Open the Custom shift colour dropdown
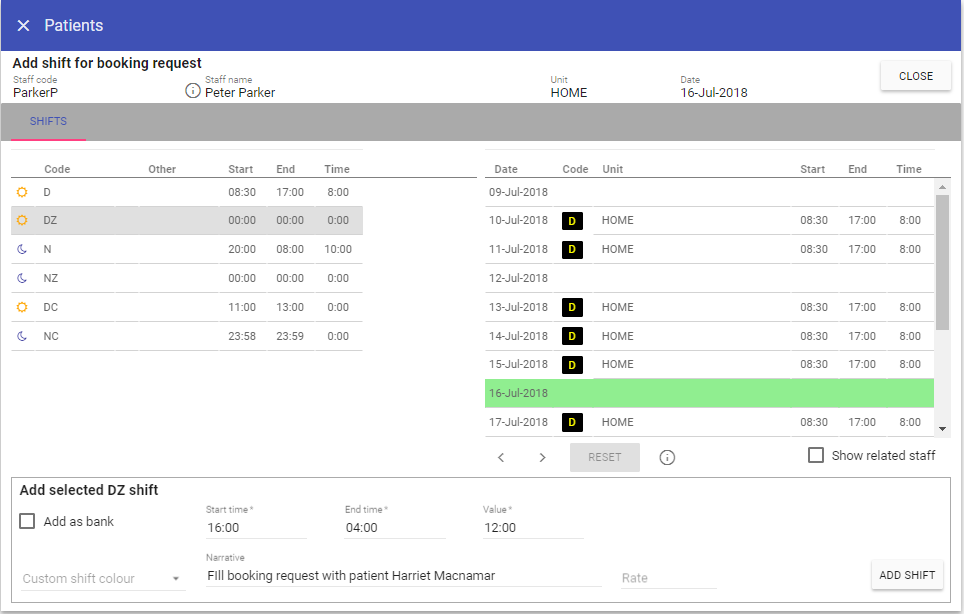964x614 pixels. tap(102, 578)
